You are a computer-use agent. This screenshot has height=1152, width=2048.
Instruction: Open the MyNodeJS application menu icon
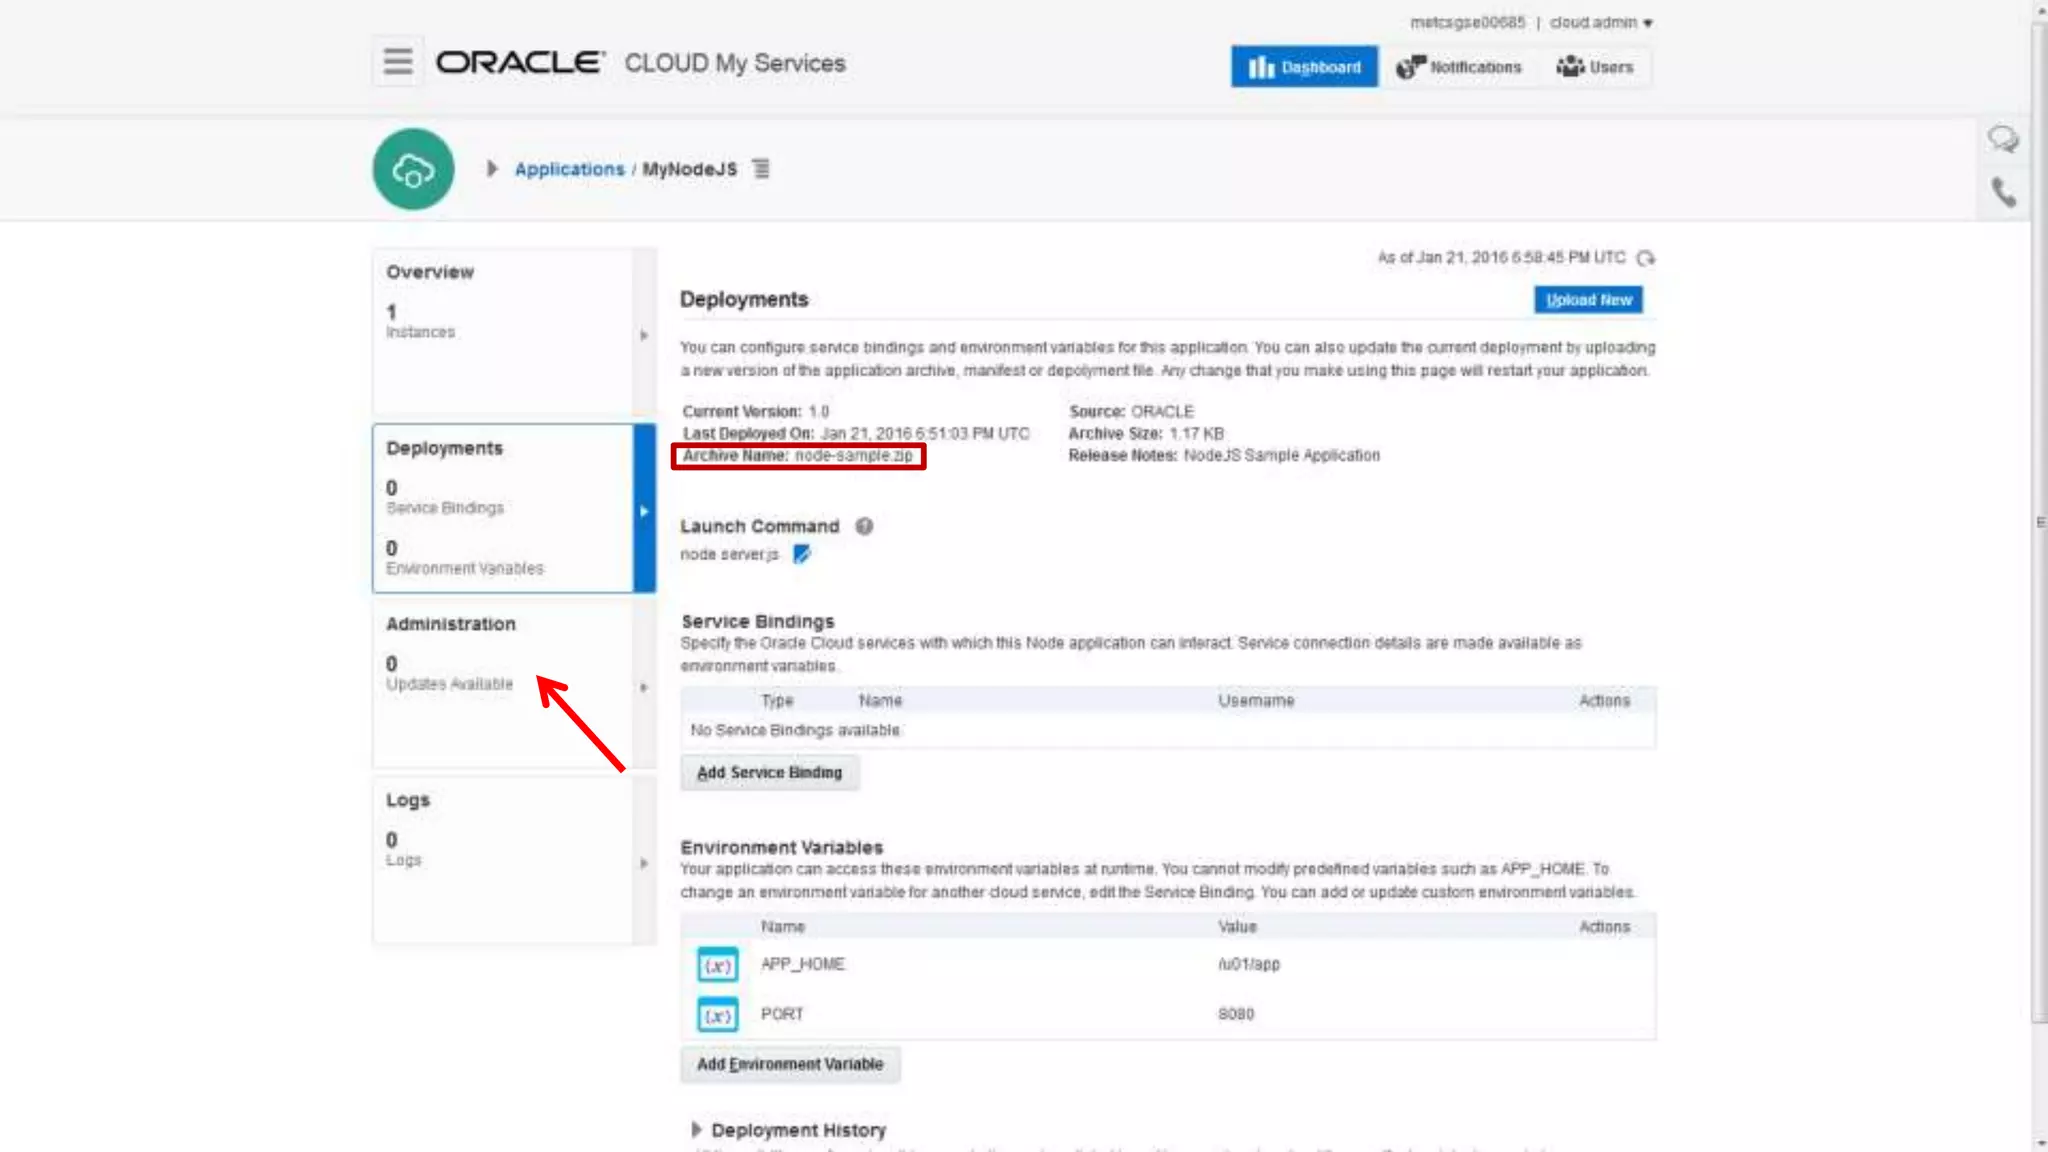click(x=761, y=169)
